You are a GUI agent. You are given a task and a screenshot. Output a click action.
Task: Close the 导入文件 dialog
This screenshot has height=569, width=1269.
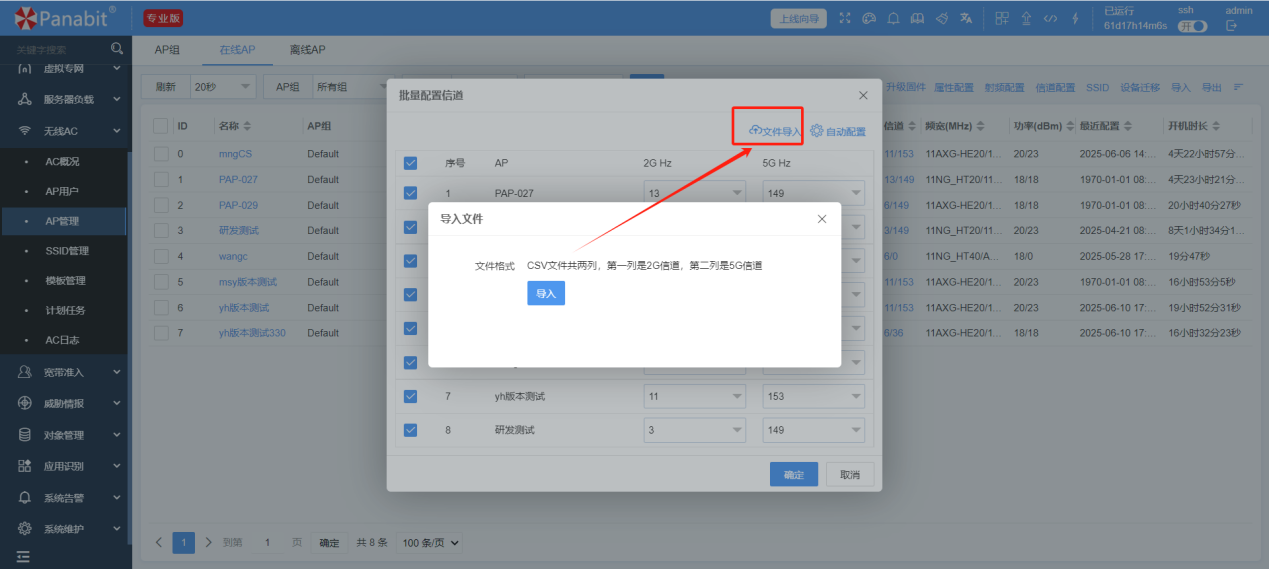(x=822, y=218)
